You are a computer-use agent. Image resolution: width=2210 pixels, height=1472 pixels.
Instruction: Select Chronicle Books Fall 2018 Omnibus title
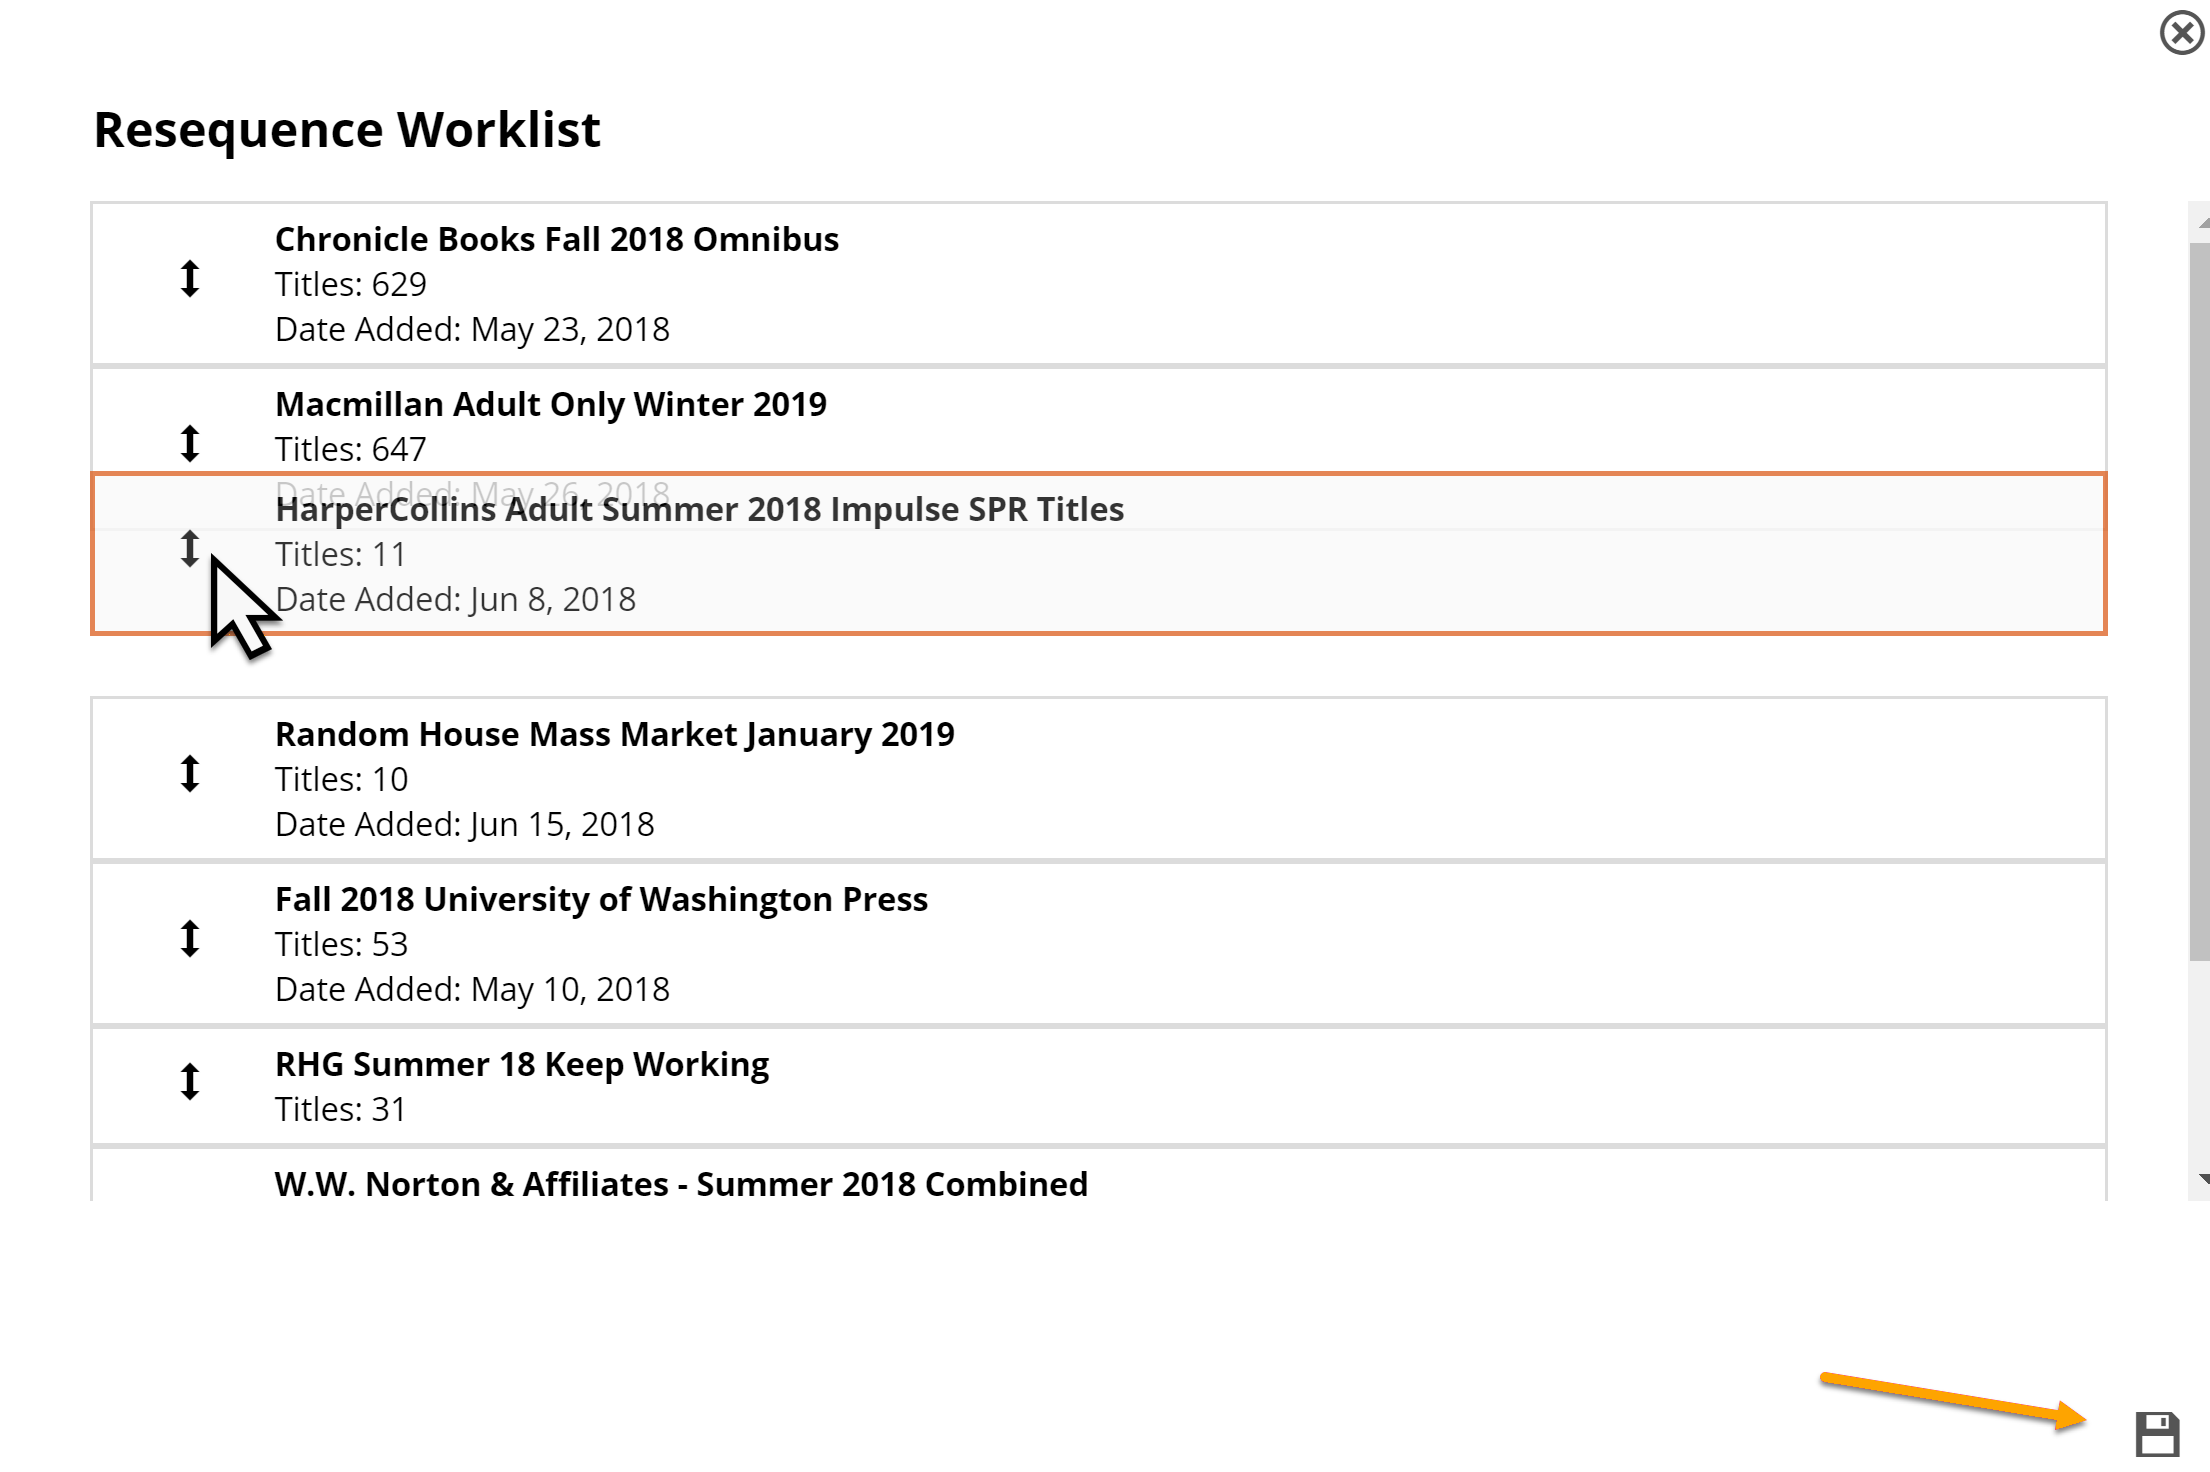(x=556, y=240)
